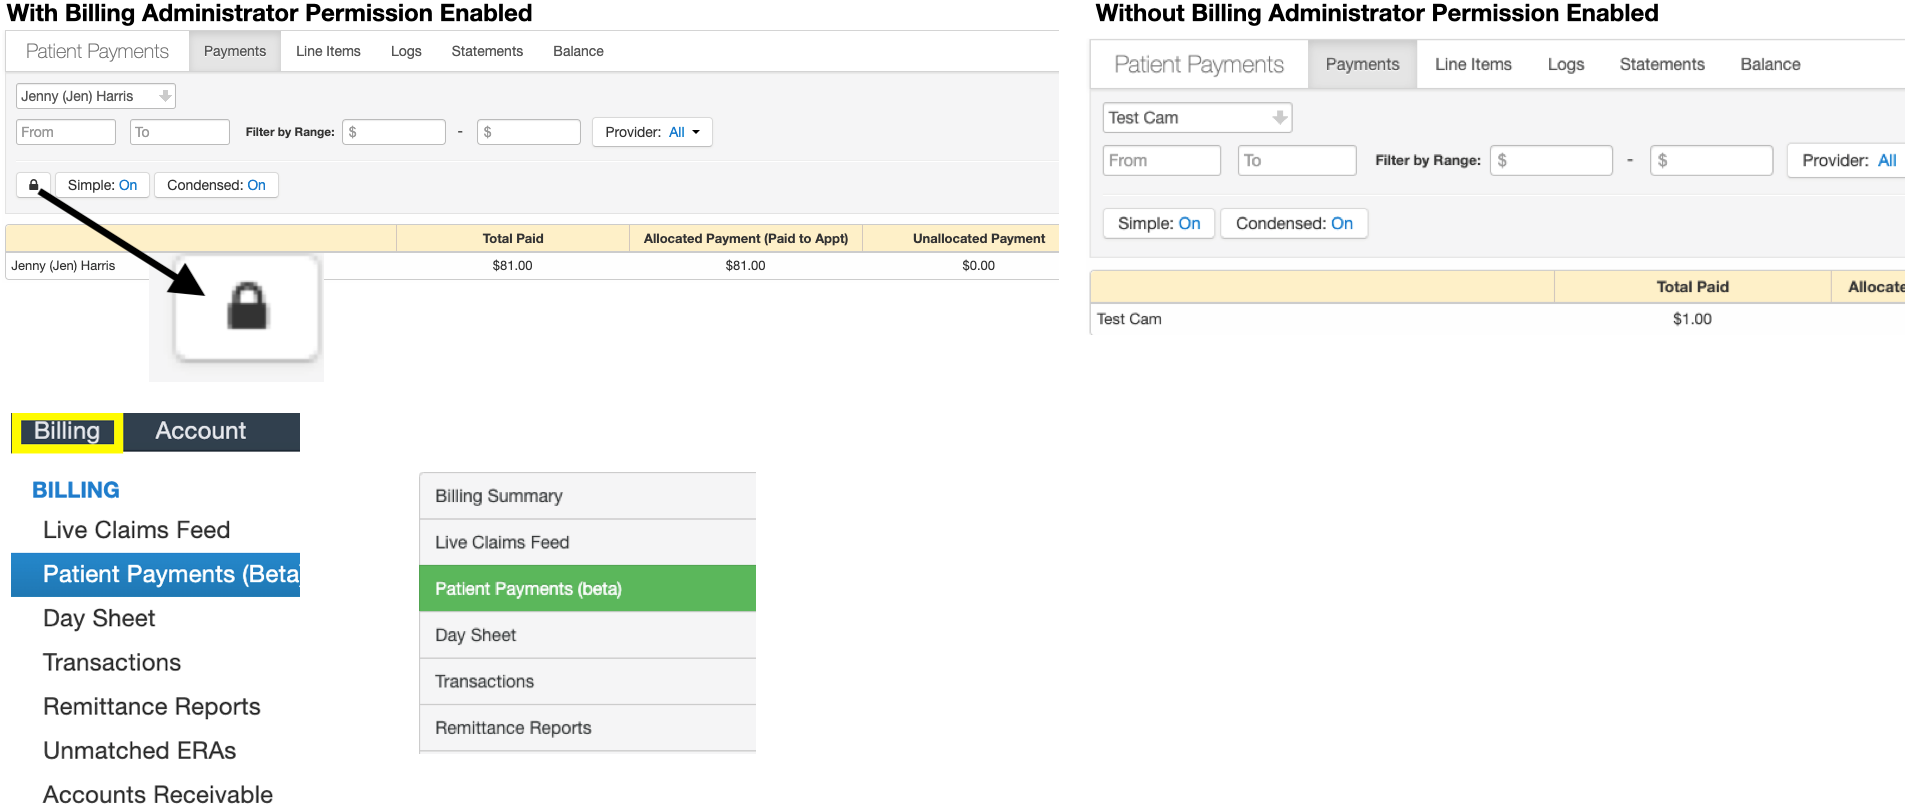Click the BILLING section heading
This screenshot has width=1905, height=808.
pyautogui.click(x=76, y=490)
